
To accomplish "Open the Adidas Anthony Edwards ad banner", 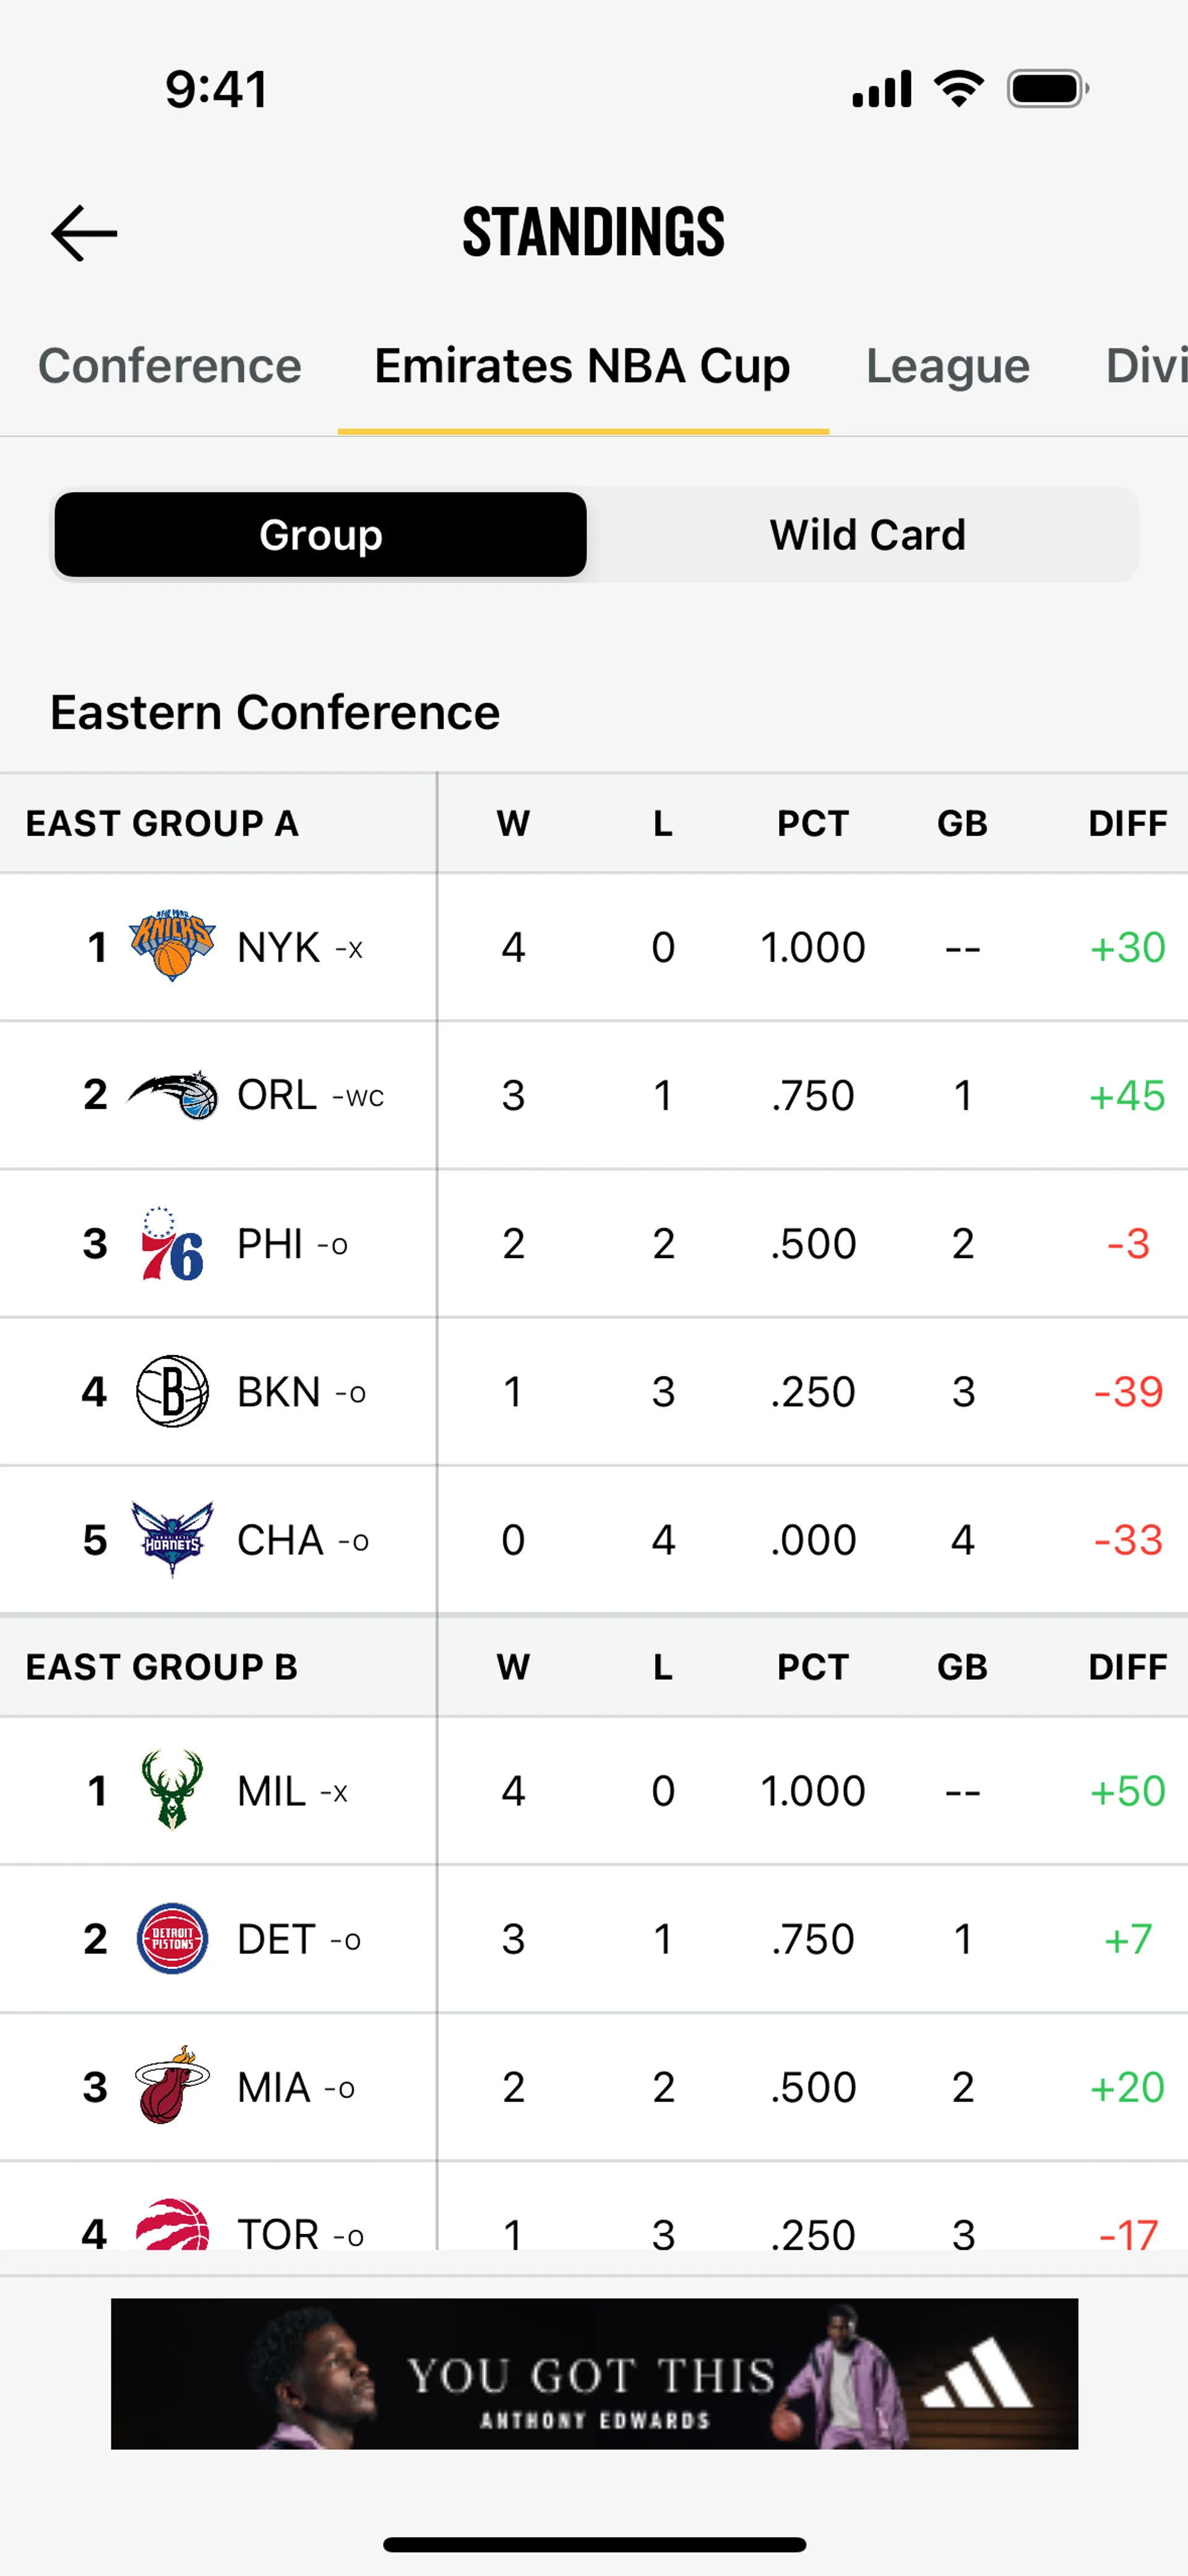I will coord(594,2373).
